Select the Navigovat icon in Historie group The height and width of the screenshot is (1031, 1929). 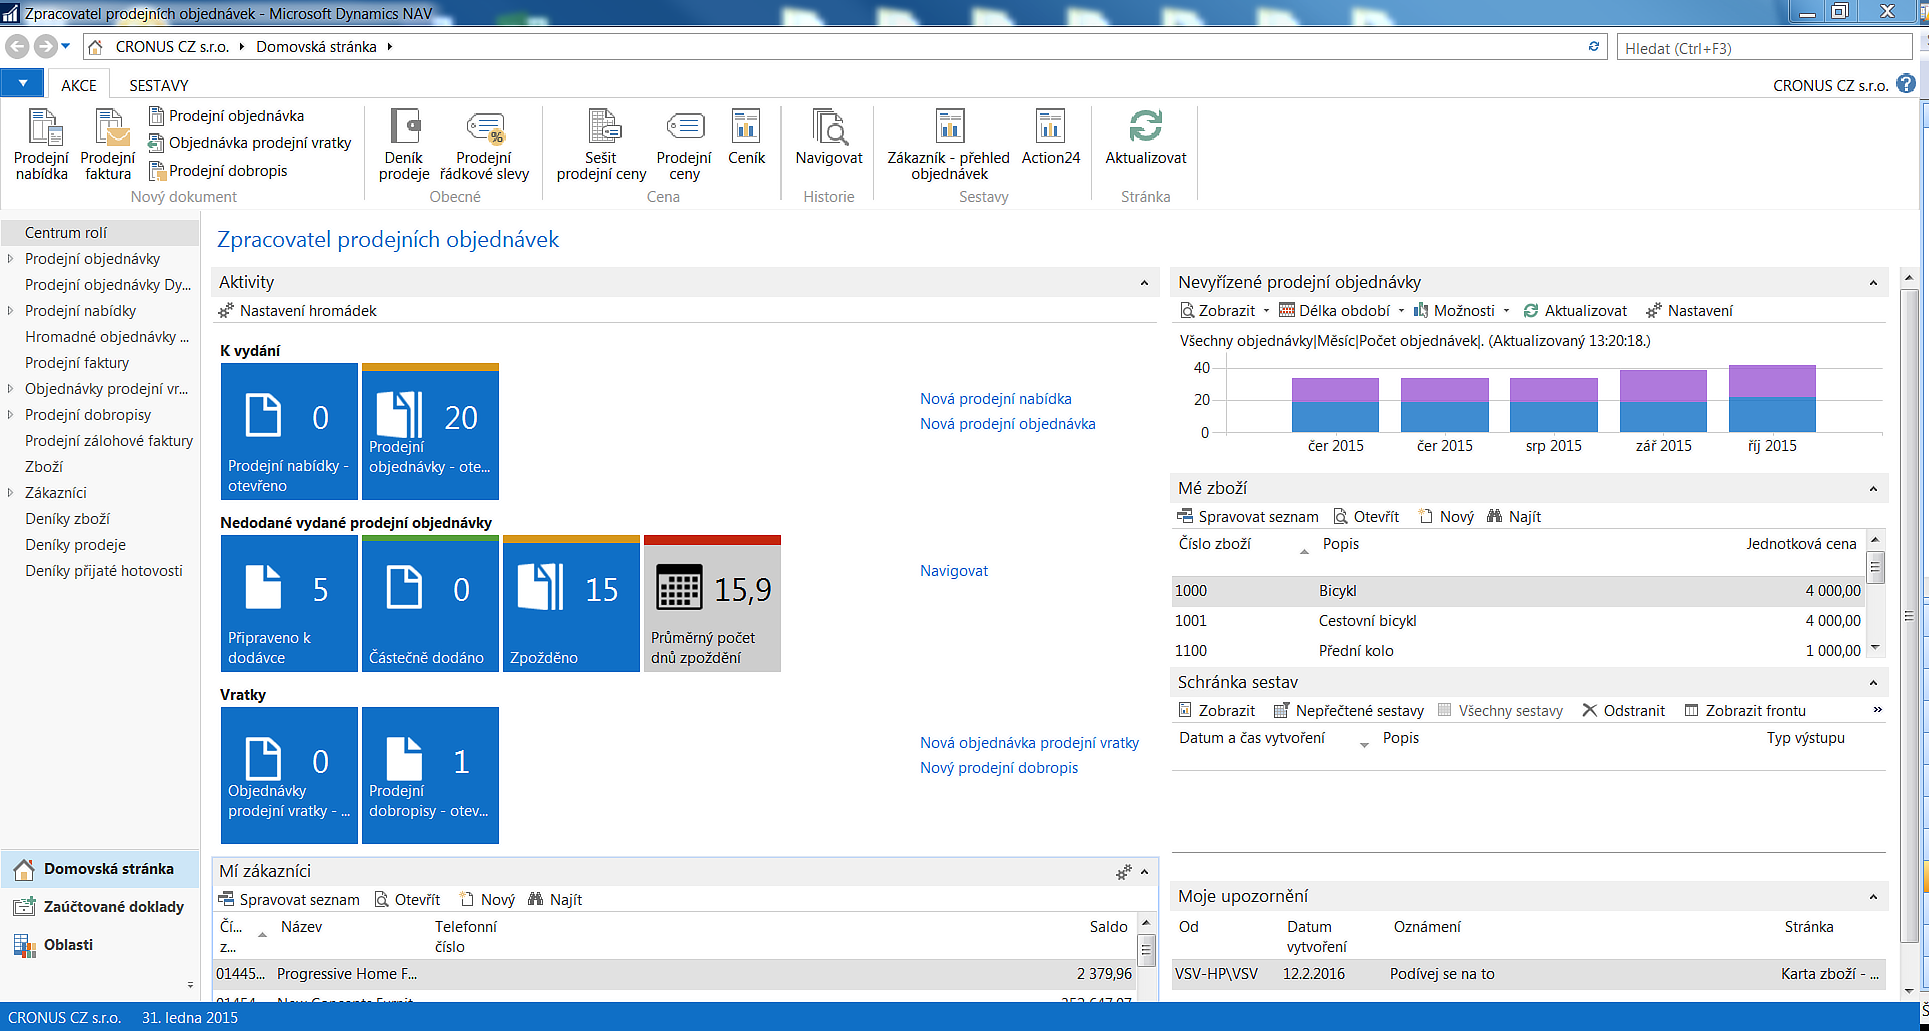[x=828, y=145]
